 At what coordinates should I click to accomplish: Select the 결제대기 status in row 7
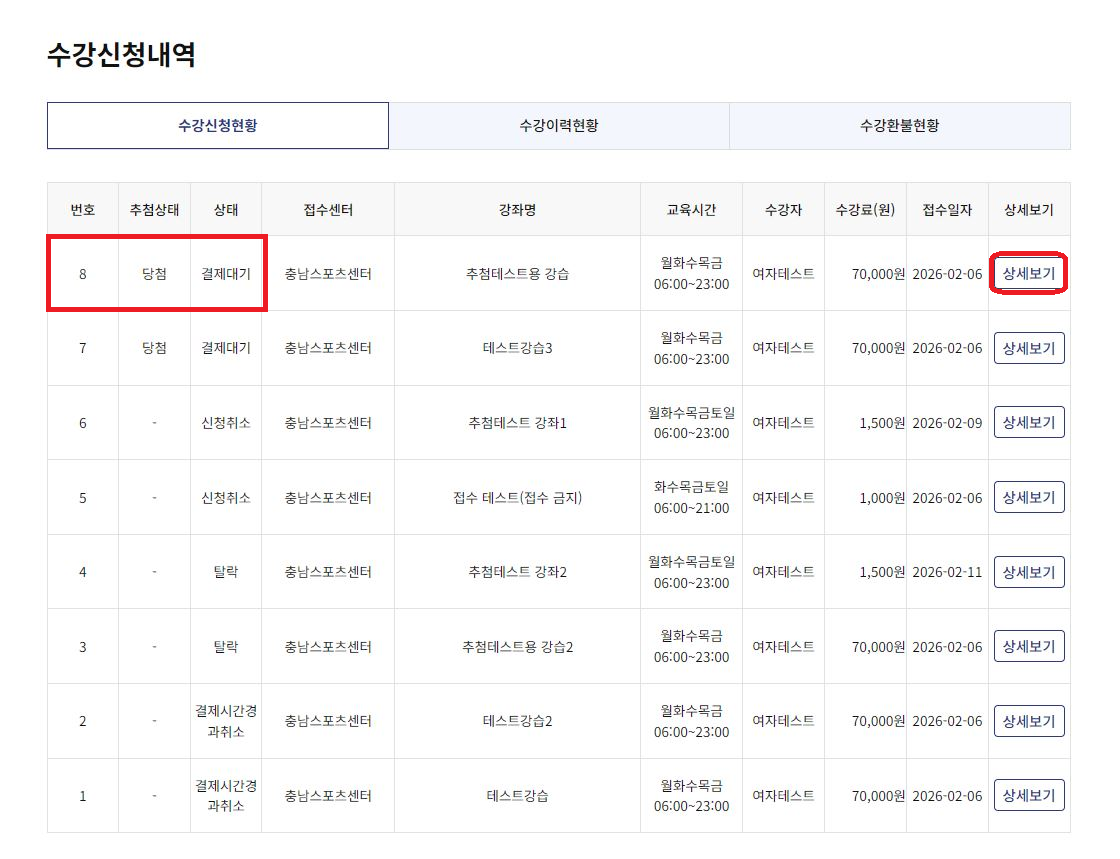coord(226,348)
